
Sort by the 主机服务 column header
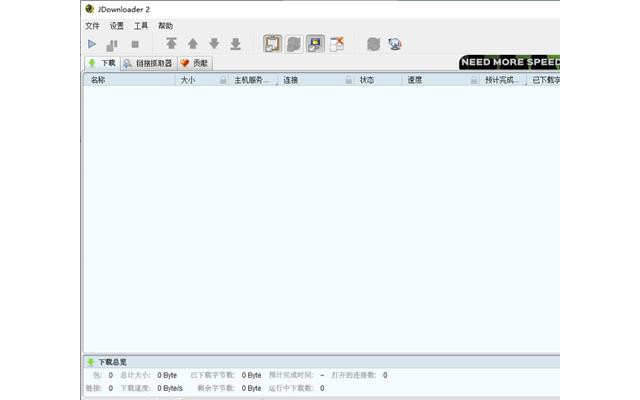[x=251, y=80]
